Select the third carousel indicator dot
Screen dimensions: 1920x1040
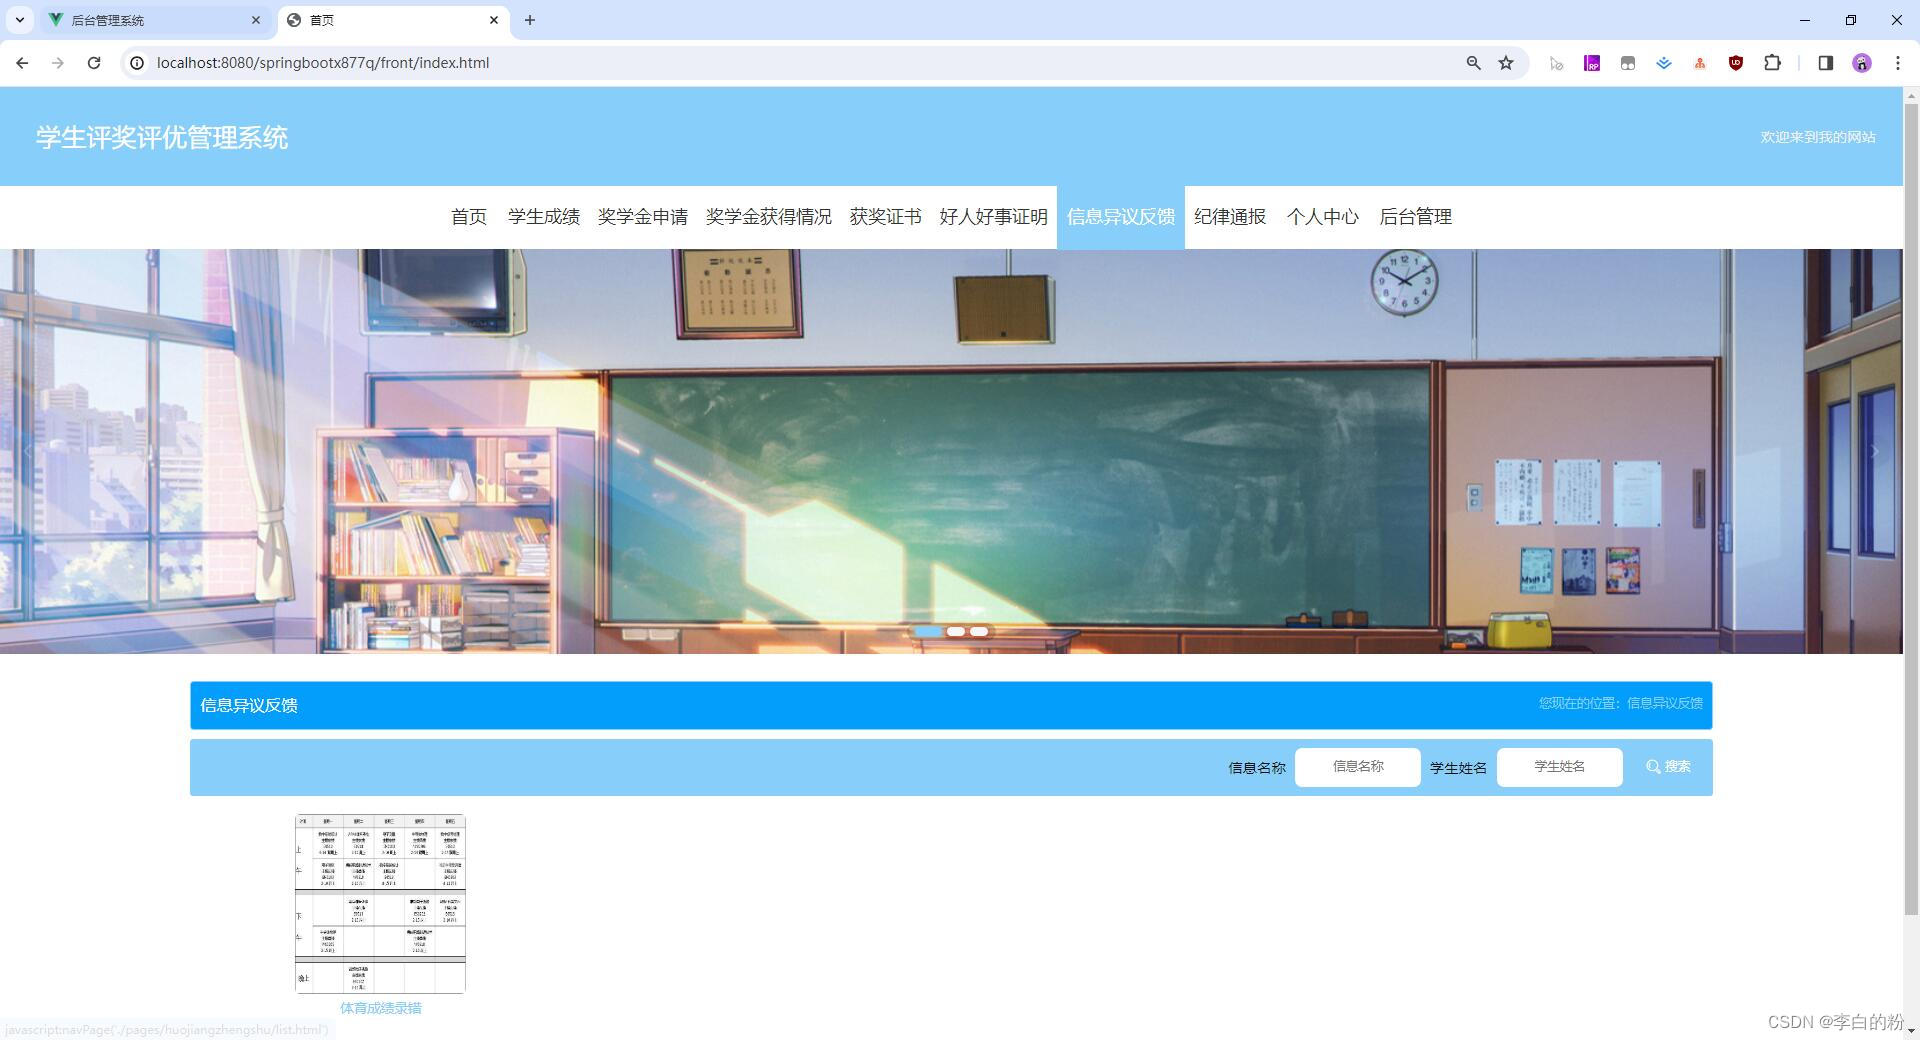(979, 632)
